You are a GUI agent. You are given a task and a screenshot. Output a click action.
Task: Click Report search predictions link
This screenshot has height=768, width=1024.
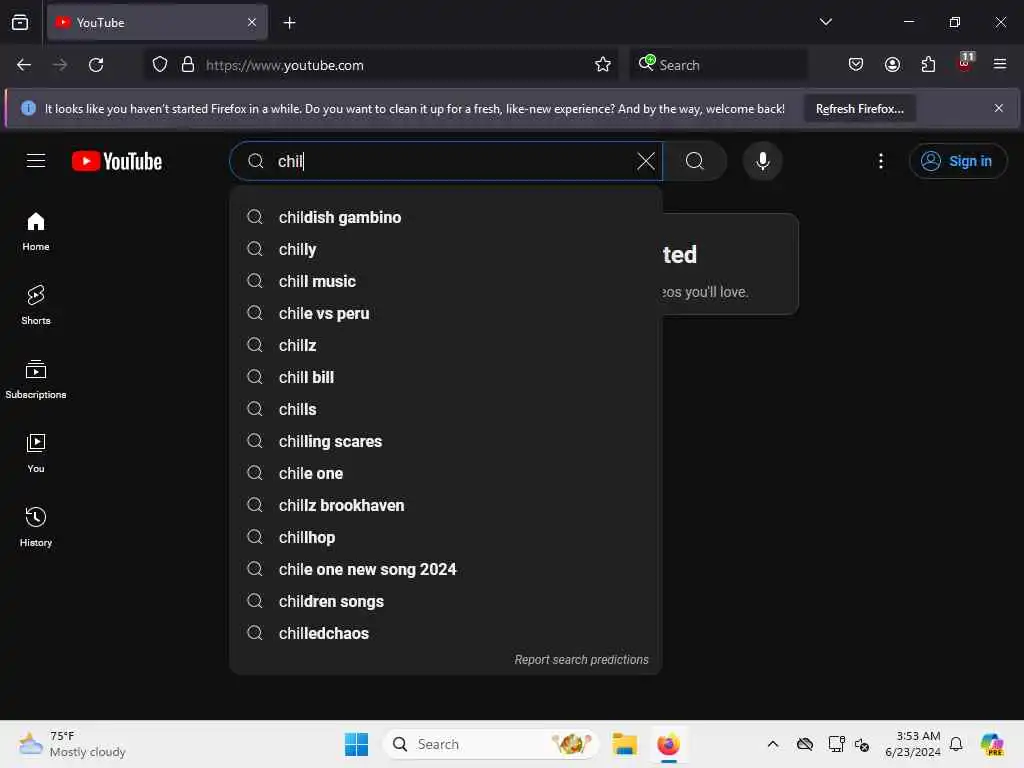pyautogui.click(x=581, y=660)
